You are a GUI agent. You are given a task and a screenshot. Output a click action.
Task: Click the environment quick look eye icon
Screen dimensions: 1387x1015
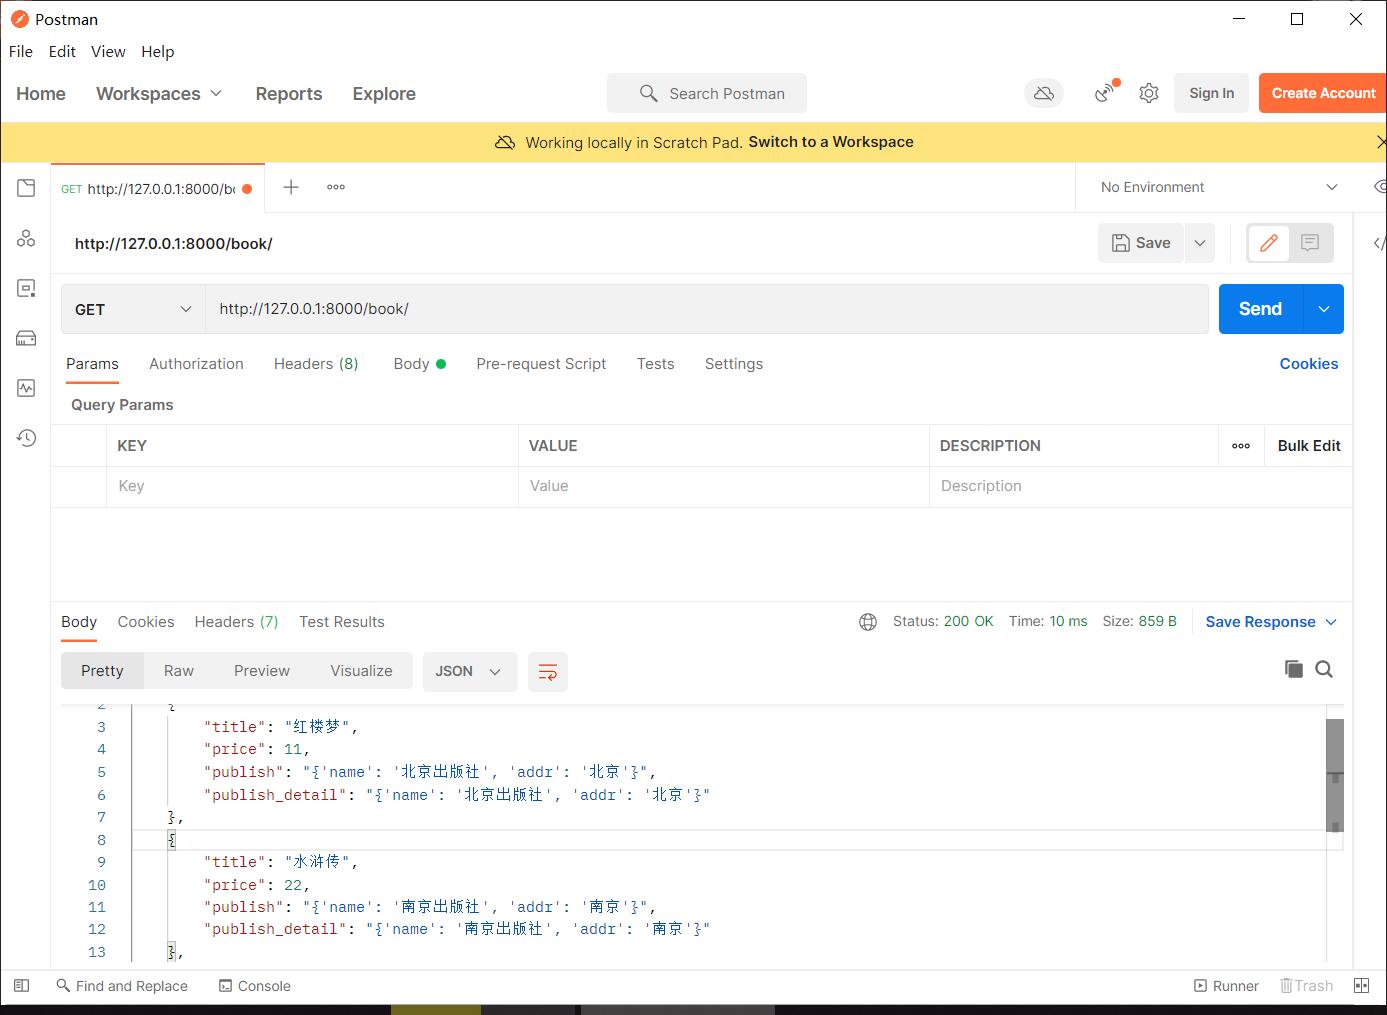[x=1380, y=187]
